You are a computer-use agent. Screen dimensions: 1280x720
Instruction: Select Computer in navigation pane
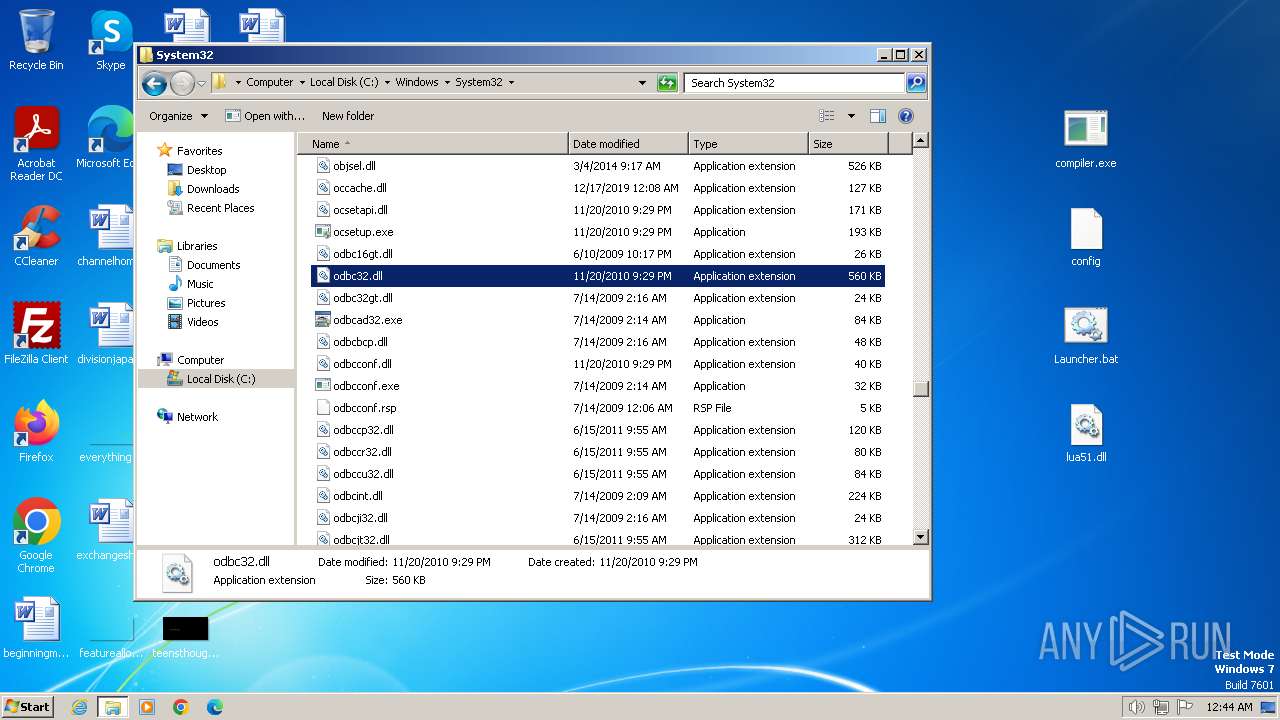[x=200, y=360]
